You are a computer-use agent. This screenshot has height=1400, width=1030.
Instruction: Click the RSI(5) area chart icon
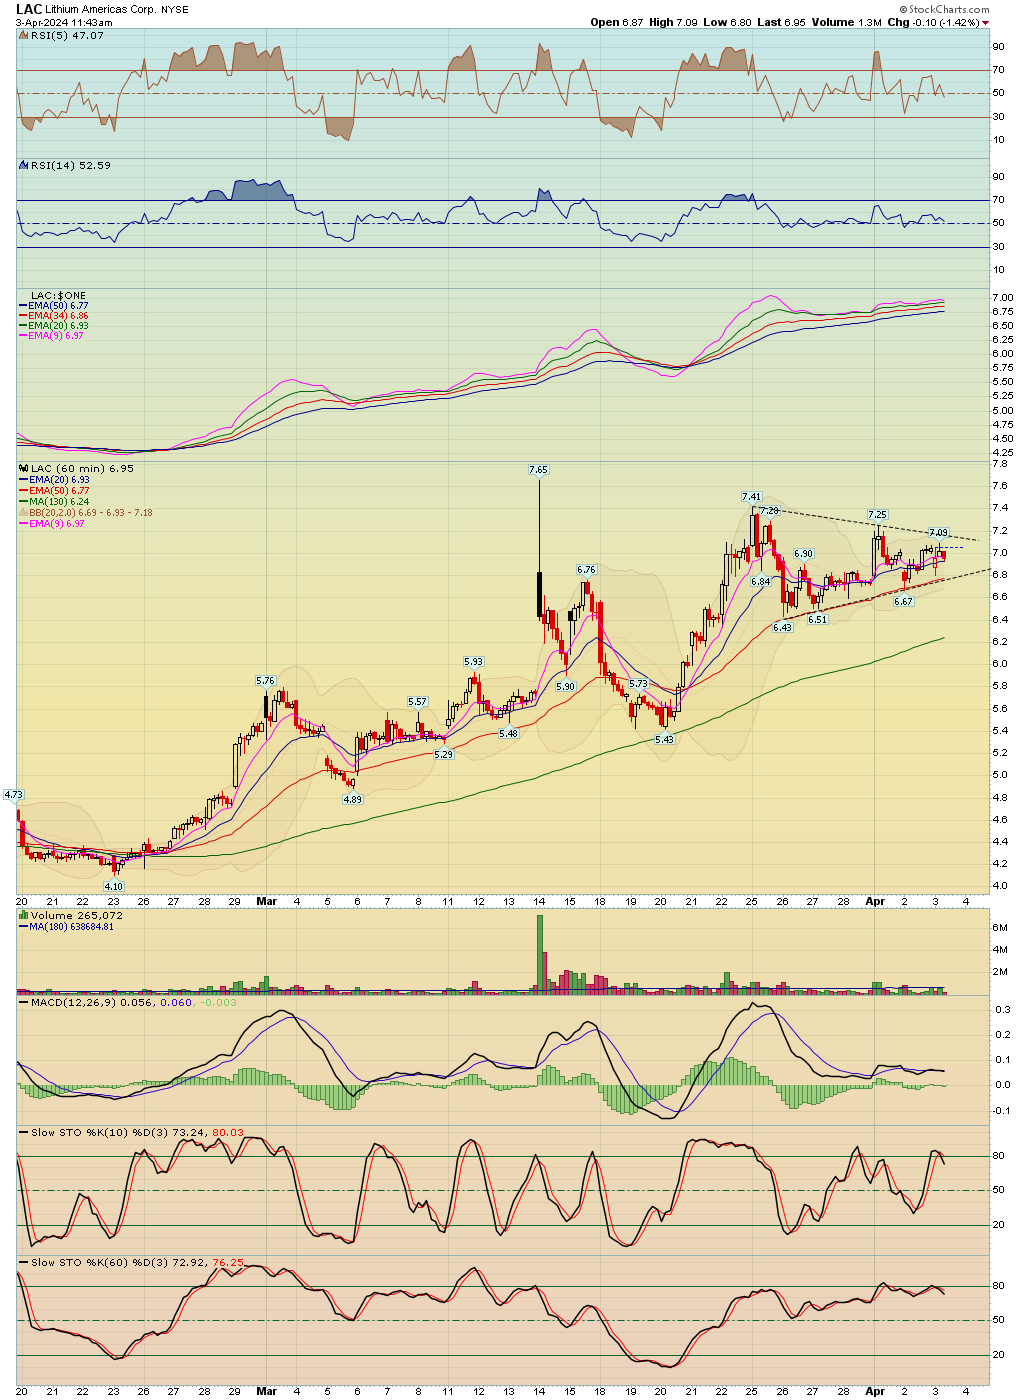[24, 36]
